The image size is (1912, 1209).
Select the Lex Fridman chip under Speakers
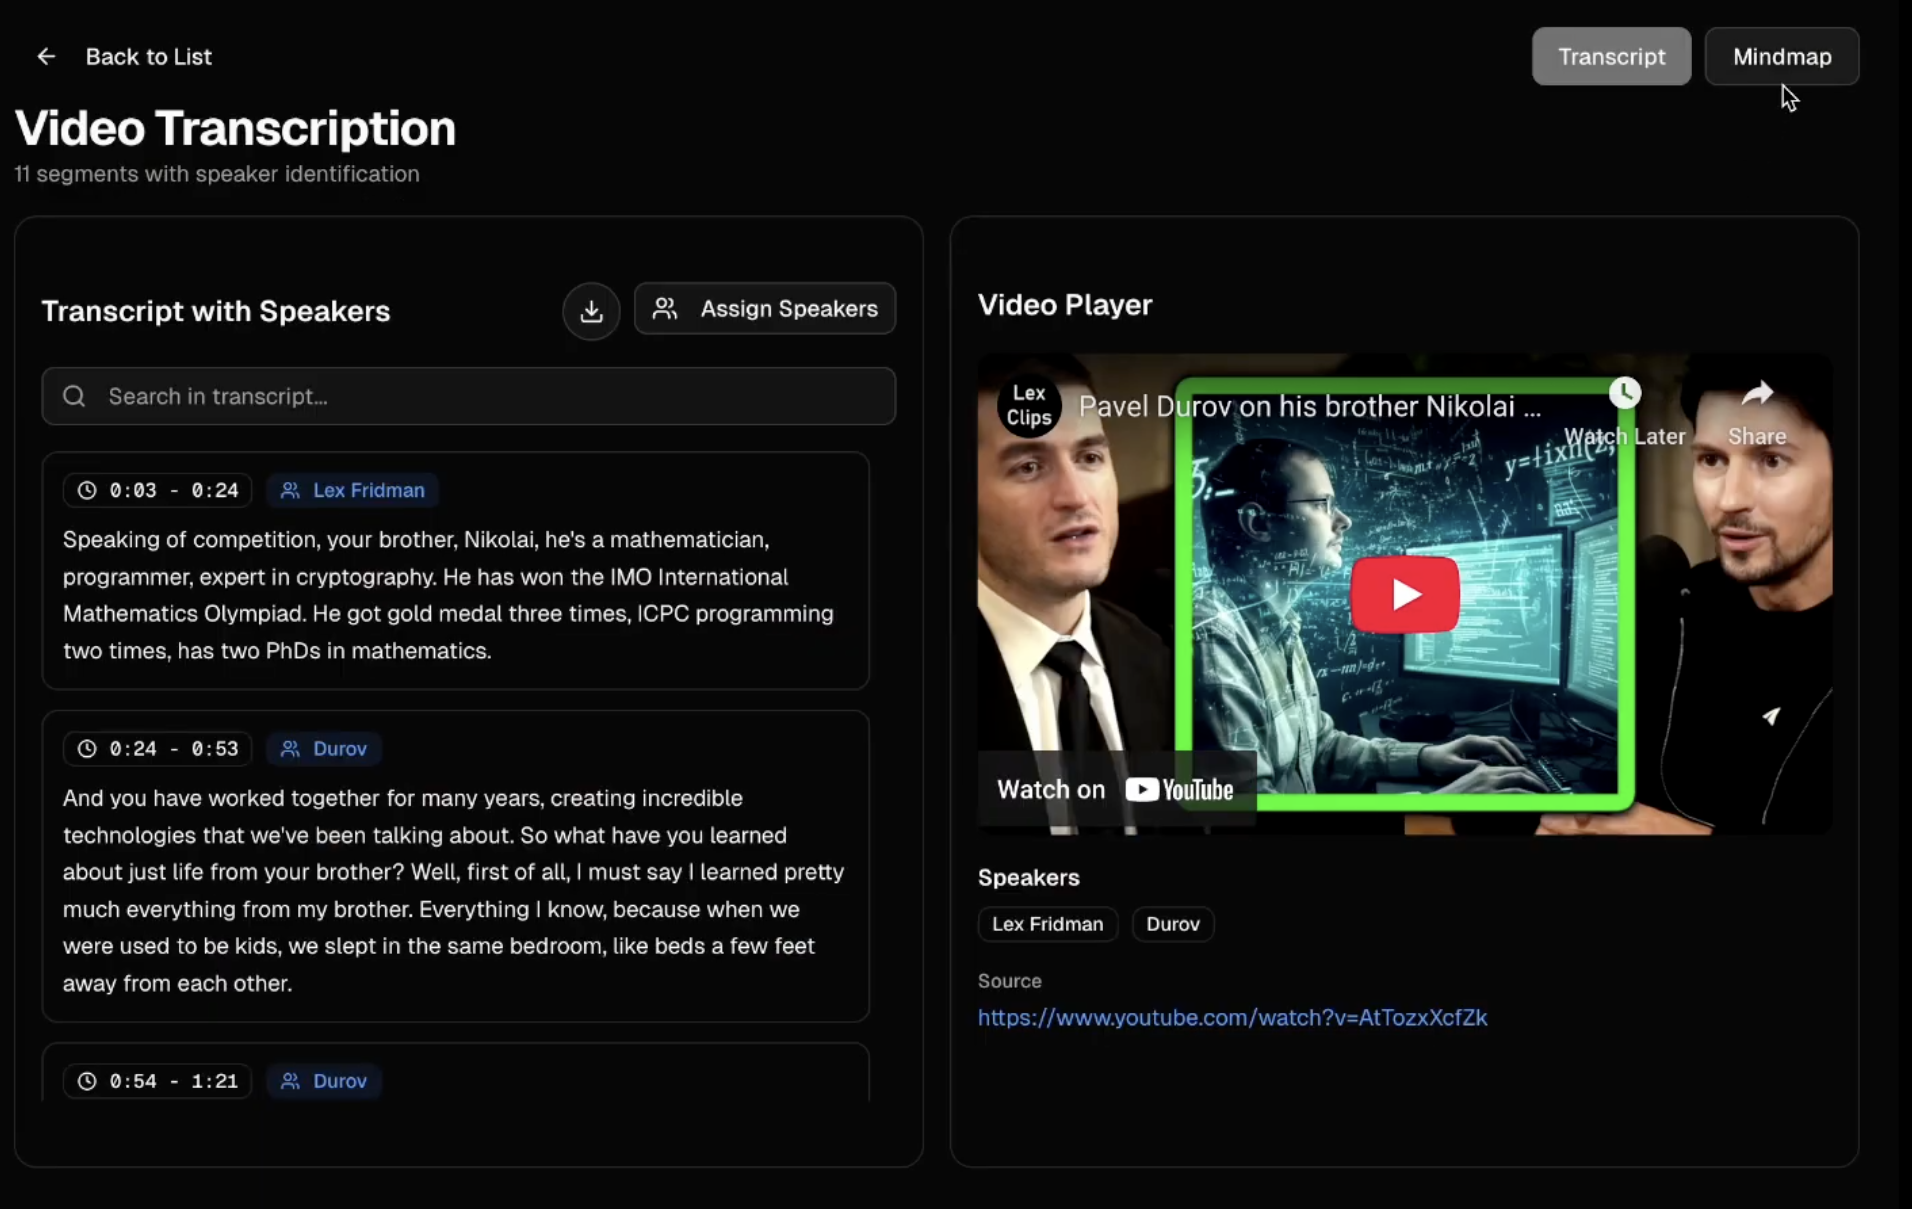pos(1047,924)
